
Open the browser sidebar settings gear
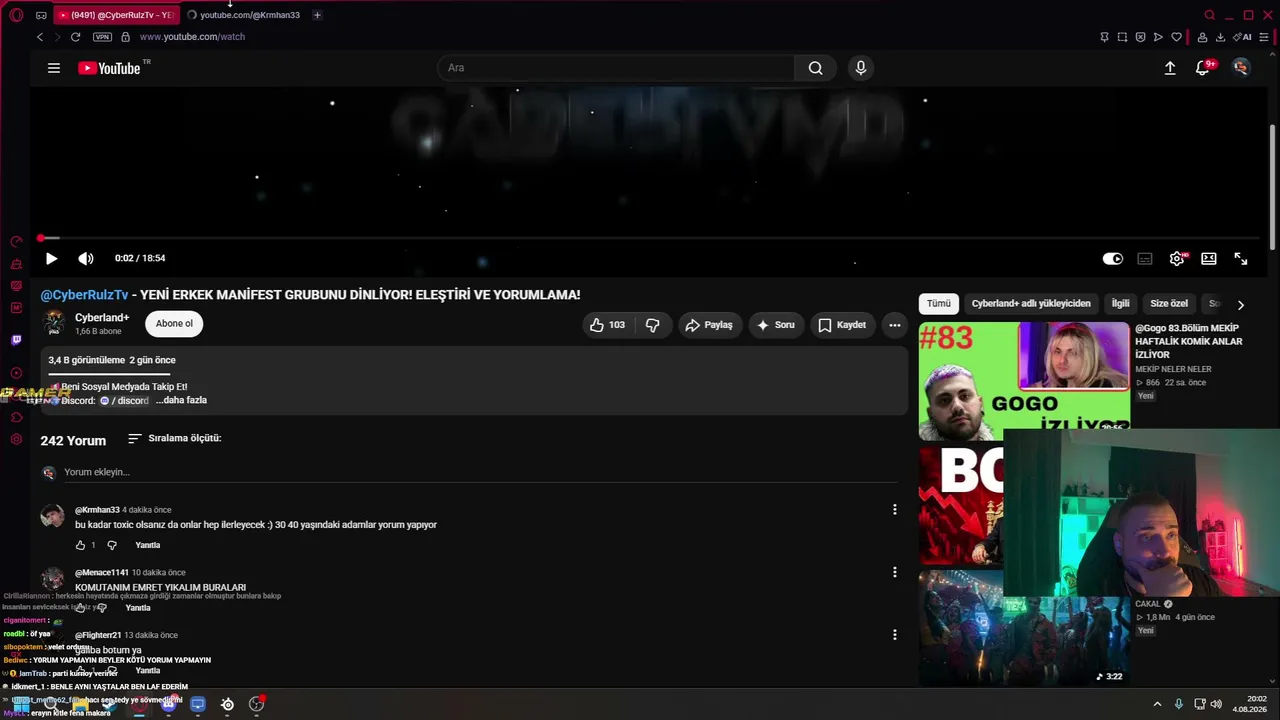pos(16,439)
